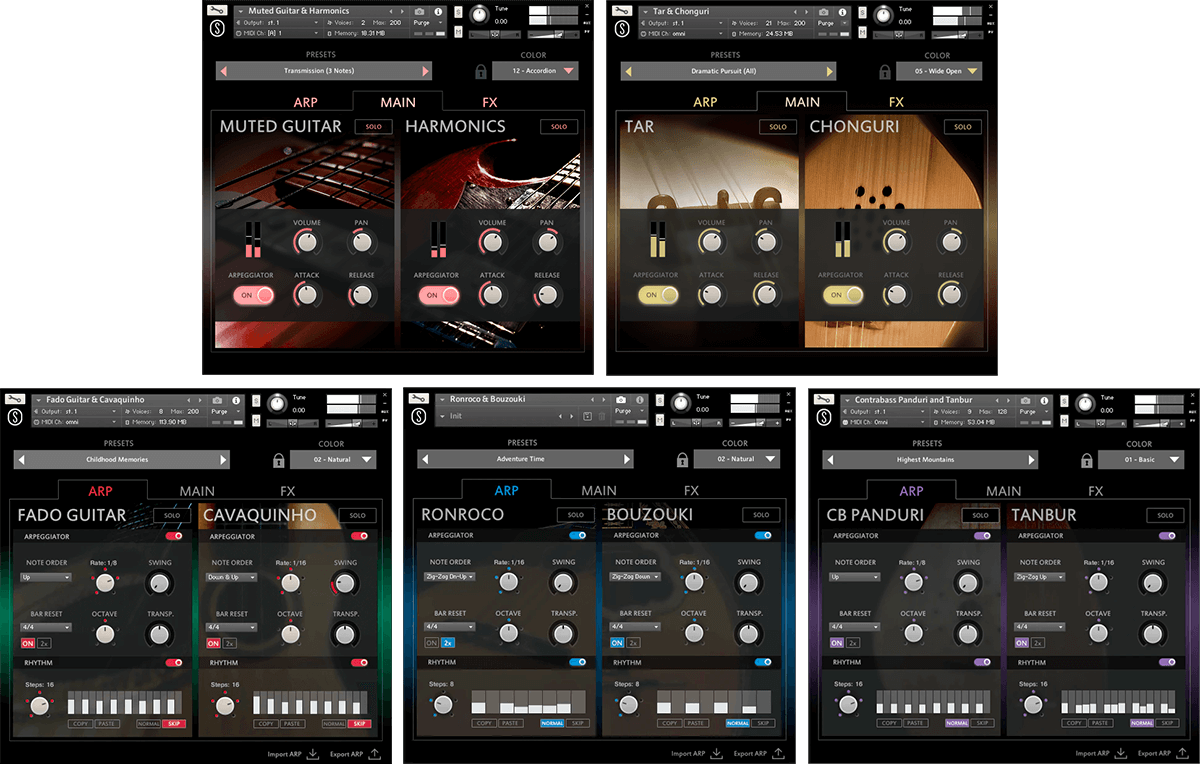1200x764 pixels.
Task: Adjust the Chonguri Volume knob
Action: (896, 241)
